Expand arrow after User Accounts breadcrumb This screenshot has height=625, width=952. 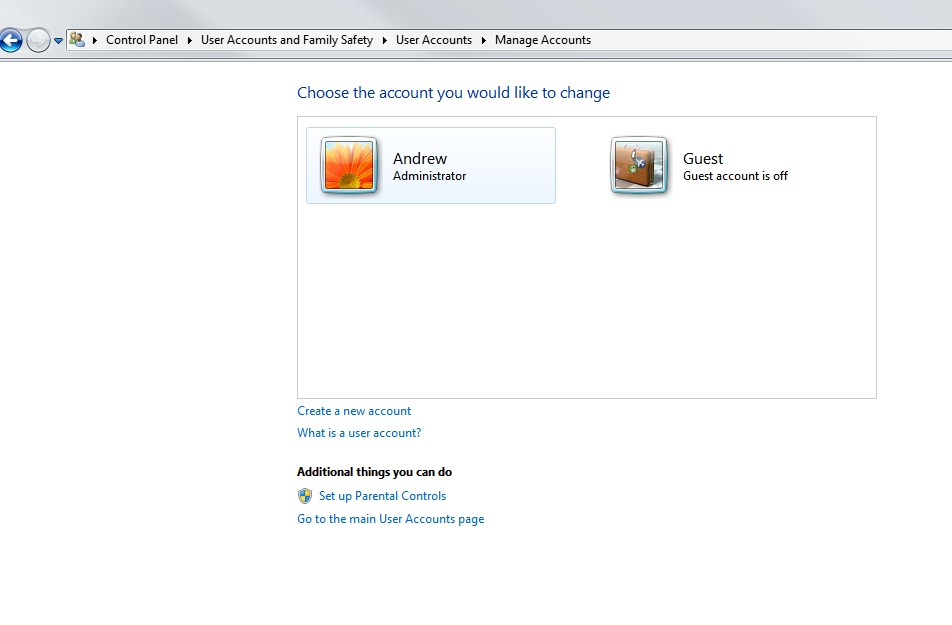483,41
